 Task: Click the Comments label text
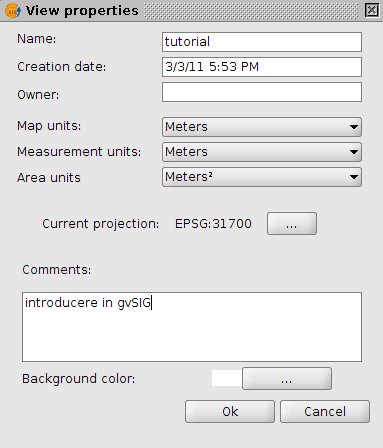pos(57,269)
